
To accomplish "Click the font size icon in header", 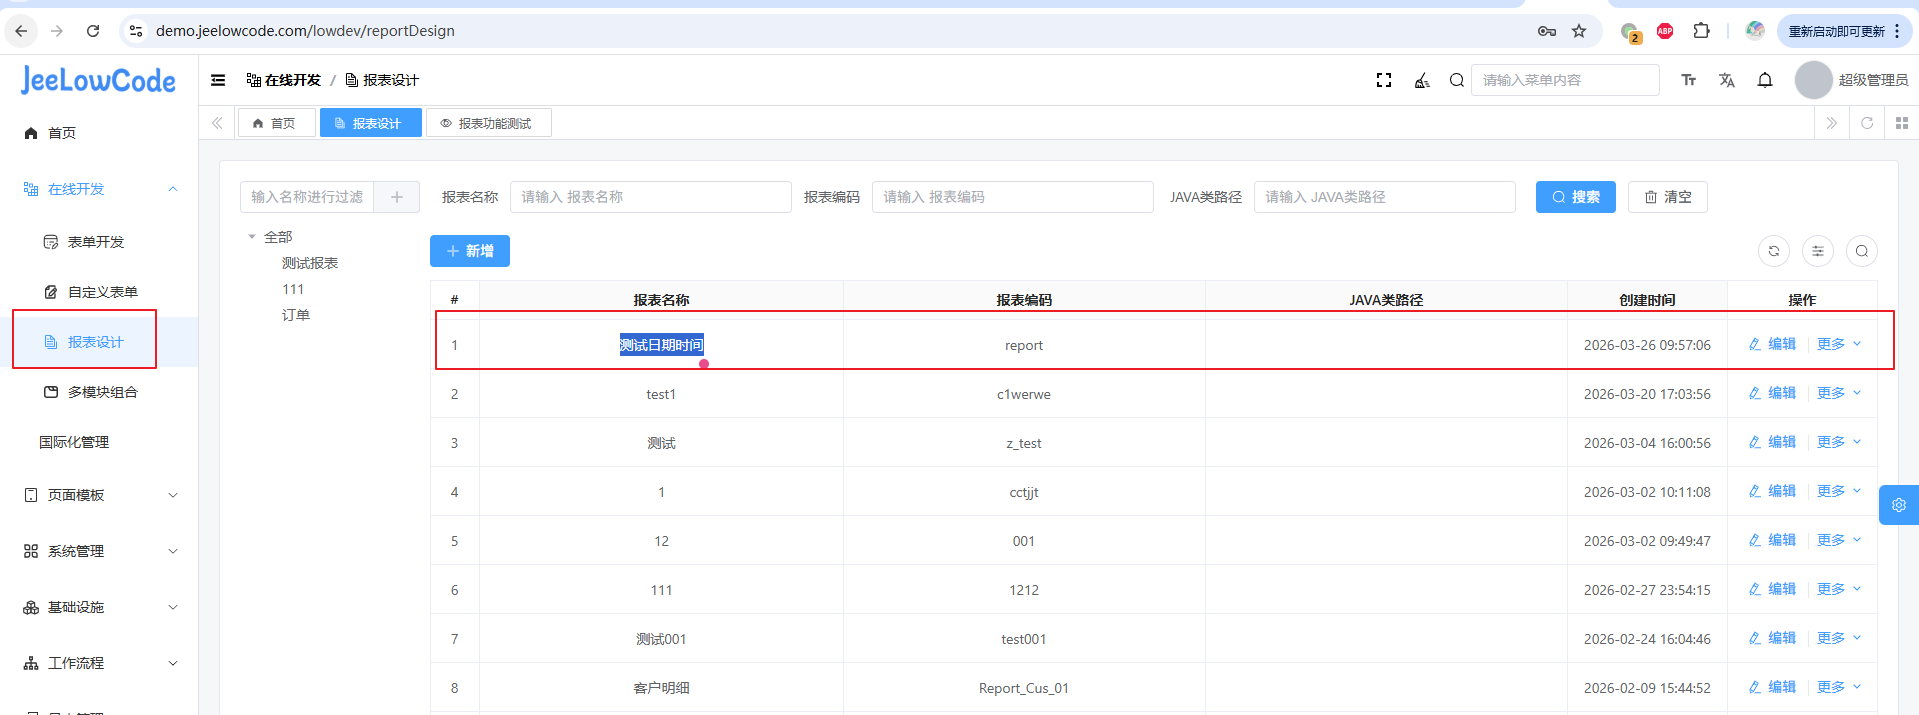I will [1689, 80].
